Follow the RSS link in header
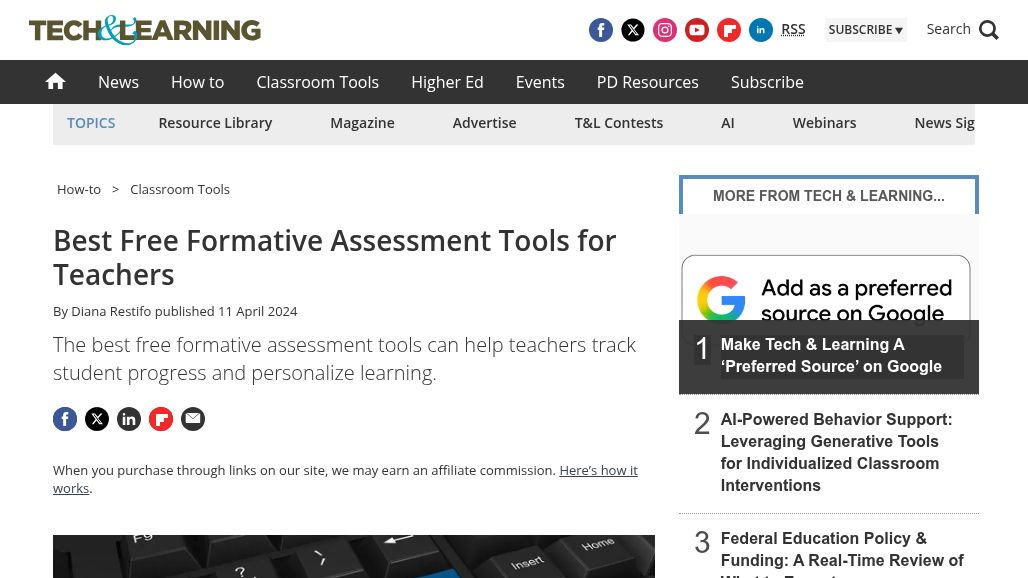This screenshot has width=1028, height=578. [x=793, y=30]
